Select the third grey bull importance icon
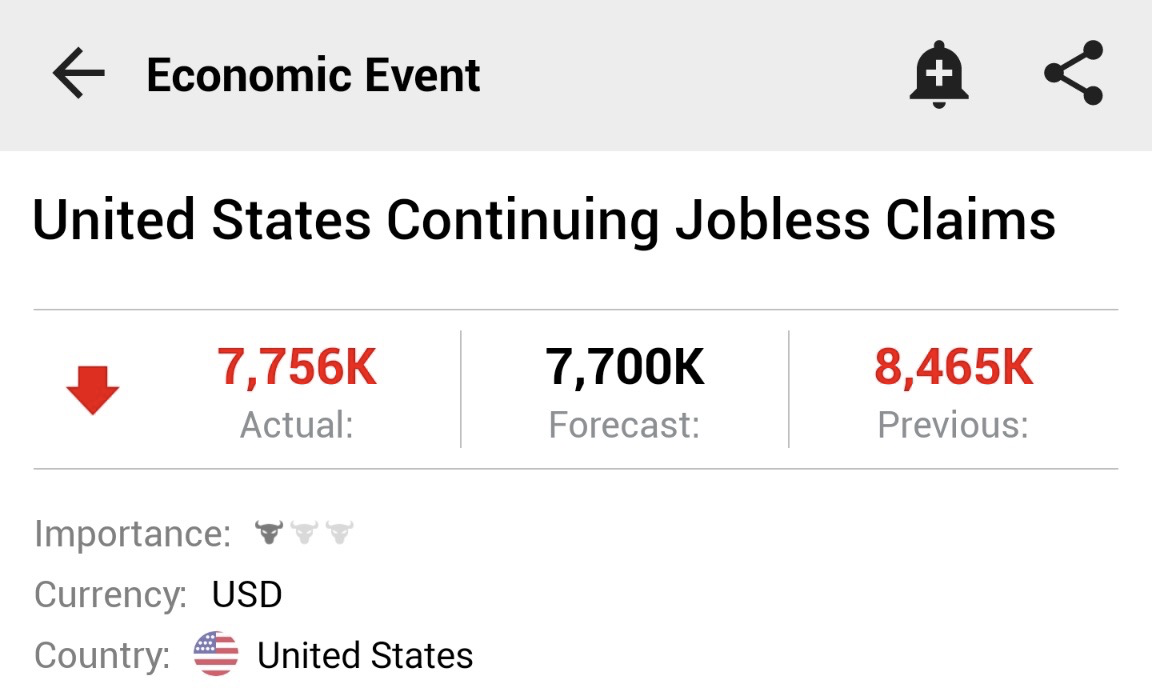Viewport: 1152px width, 698px height. pyautogui.click(x=339, y=532)
